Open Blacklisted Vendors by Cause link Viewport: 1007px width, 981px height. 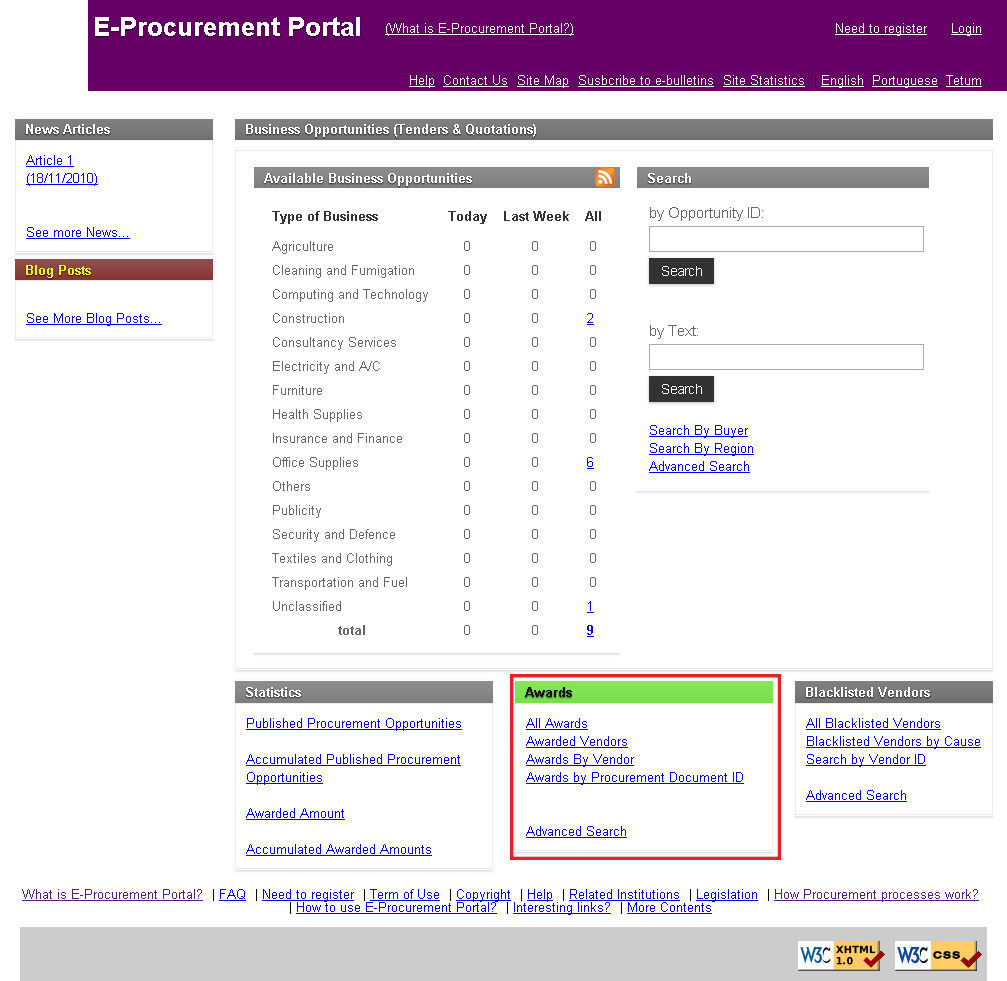coord(893,742)
